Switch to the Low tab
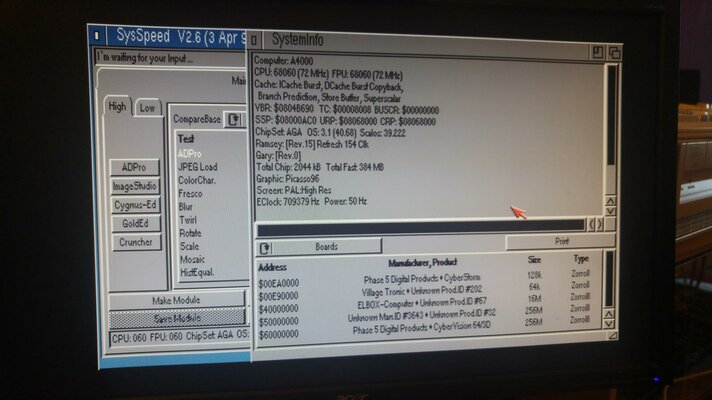This screenshot has height=400, width=712. click(147, 106)
